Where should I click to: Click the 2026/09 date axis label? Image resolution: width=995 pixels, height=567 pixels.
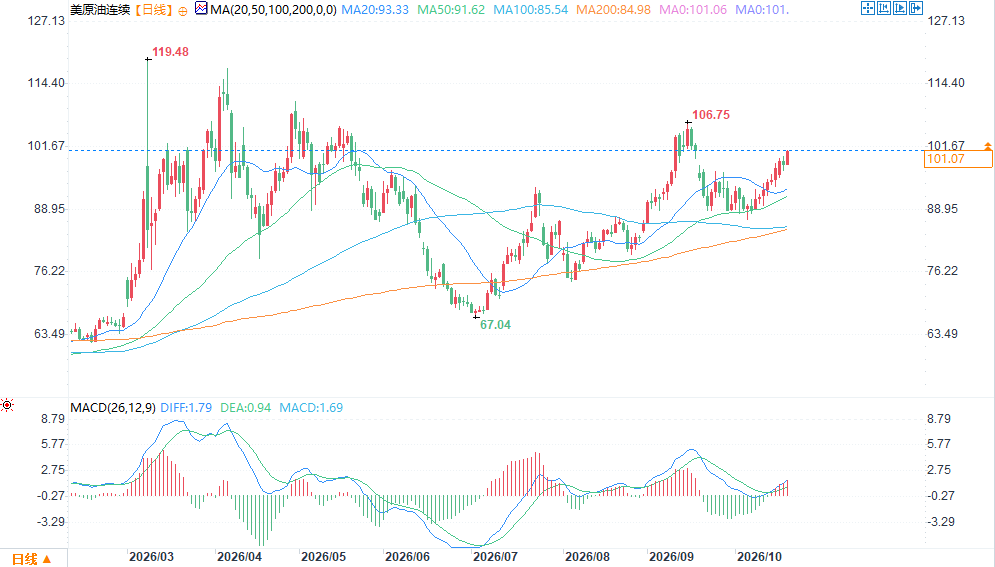pos(671,557)
